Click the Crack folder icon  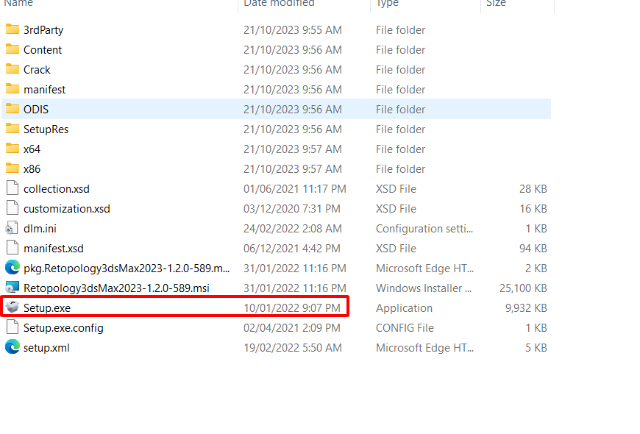pyautogui.click(x=13, y=70)
